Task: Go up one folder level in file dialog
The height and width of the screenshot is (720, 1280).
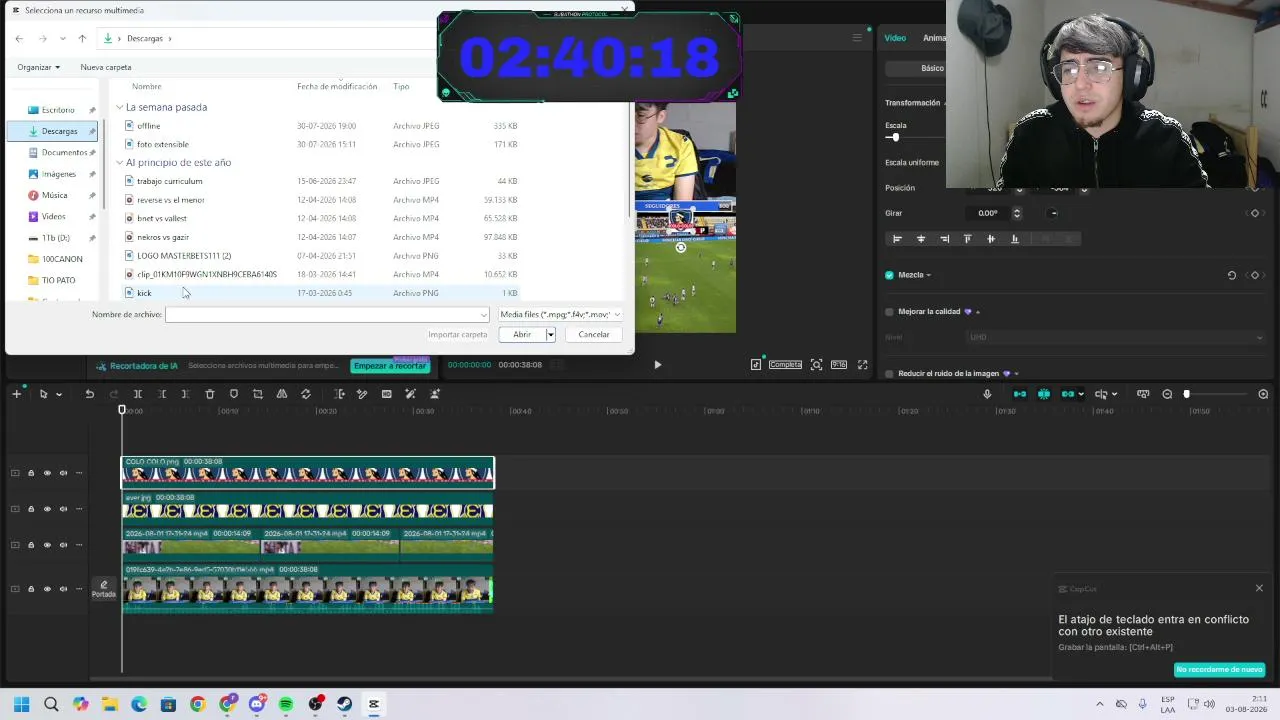Action: [82, 38]
